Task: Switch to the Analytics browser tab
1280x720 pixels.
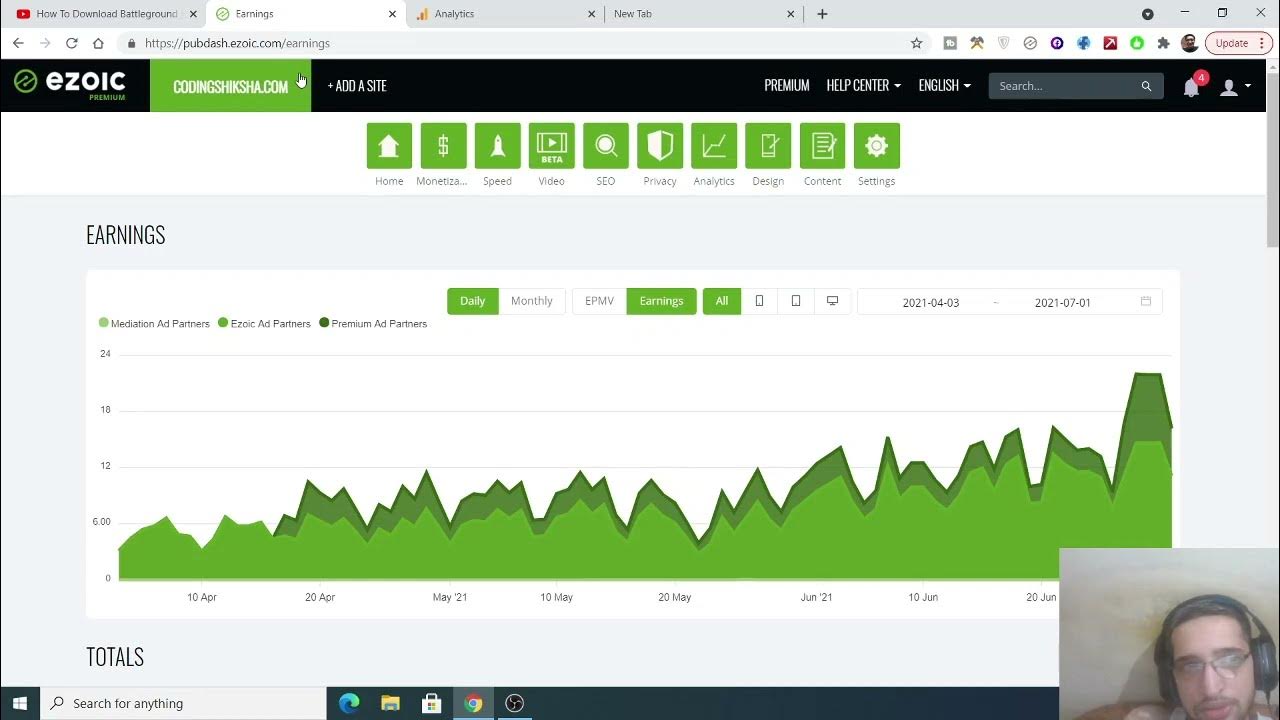Action: 500,14
